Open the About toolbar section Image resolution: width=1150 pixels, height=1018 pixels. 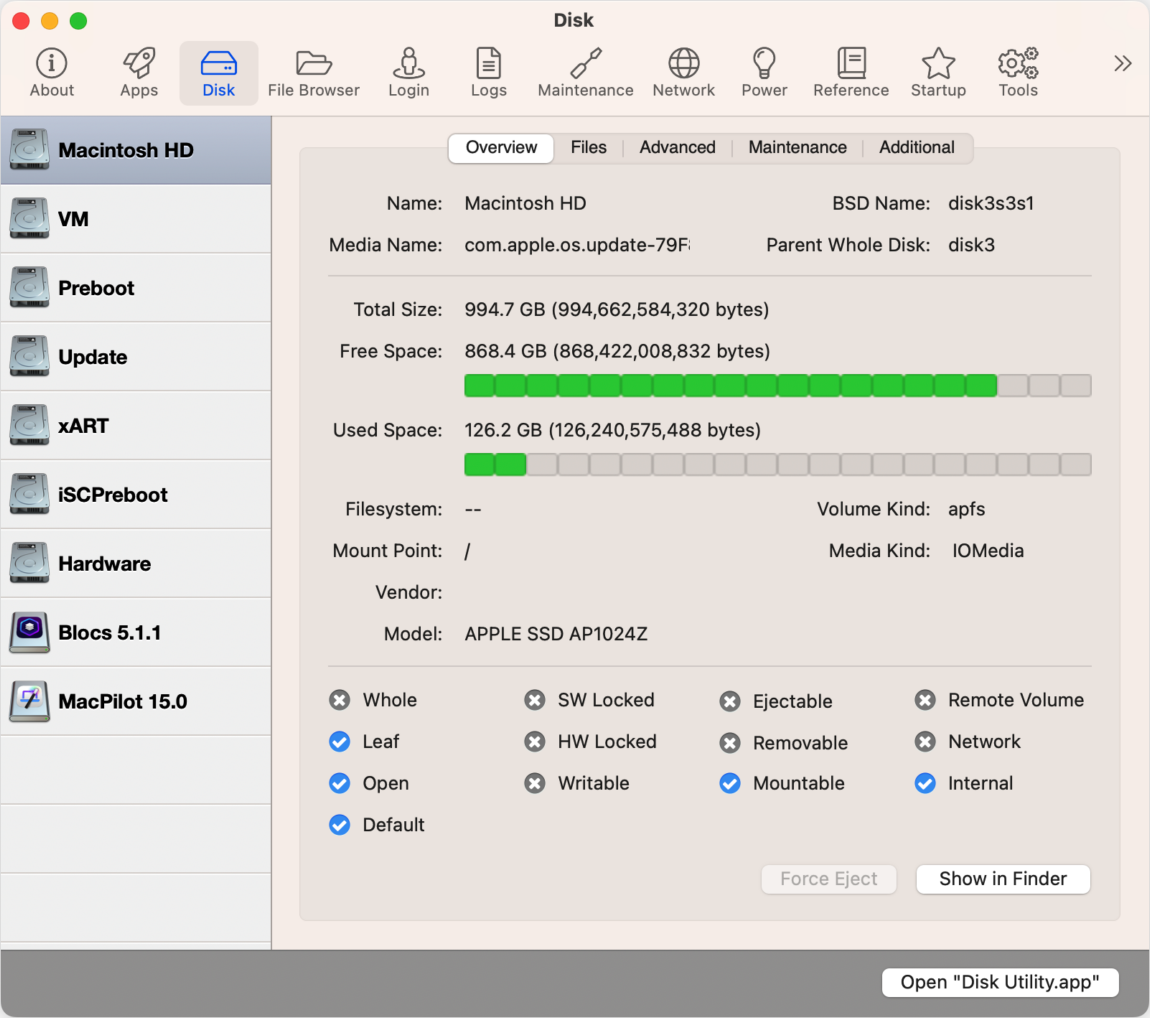click(x=51, y=73)
